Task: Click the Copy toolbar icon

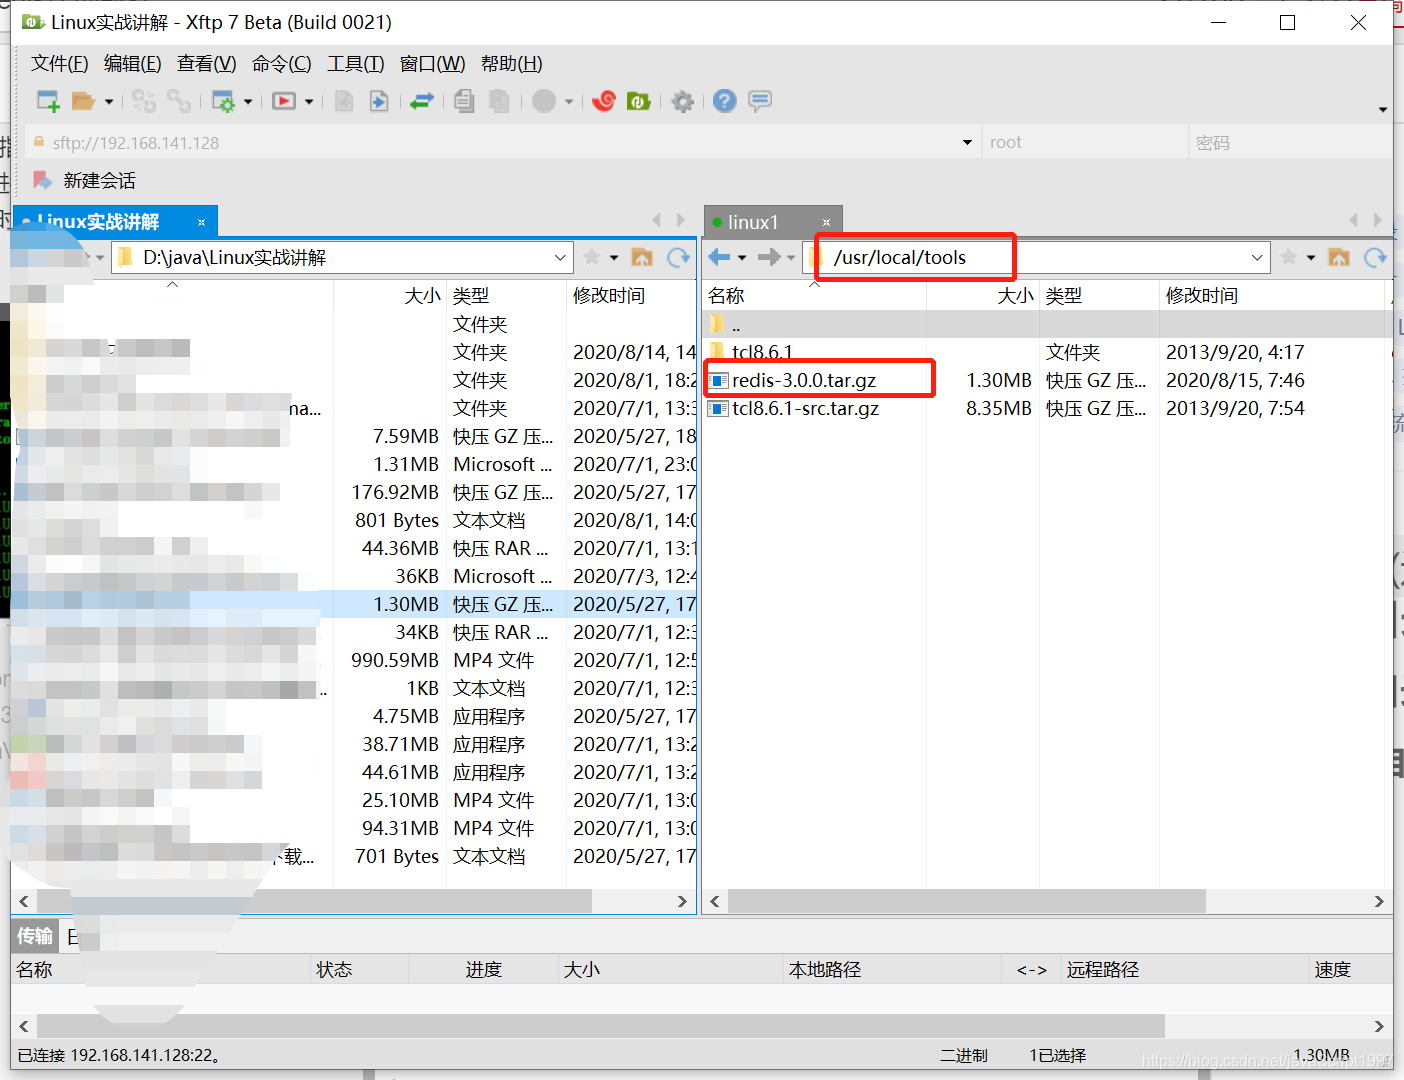Action: 464,101
